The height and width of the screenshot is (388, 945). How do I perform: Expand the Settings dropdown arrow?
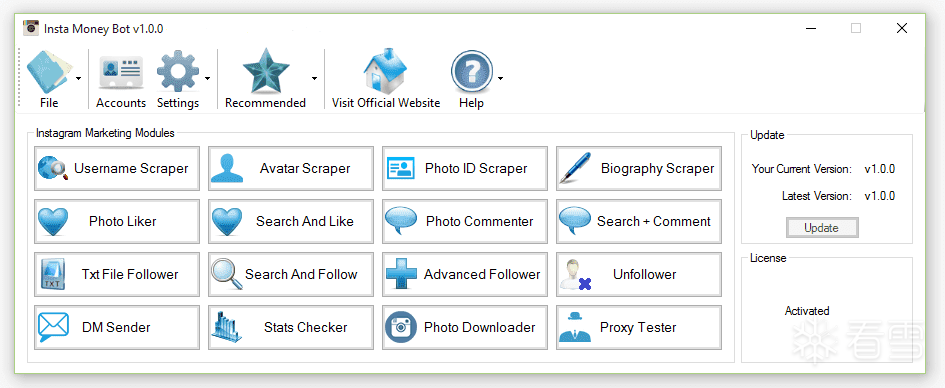207,78
